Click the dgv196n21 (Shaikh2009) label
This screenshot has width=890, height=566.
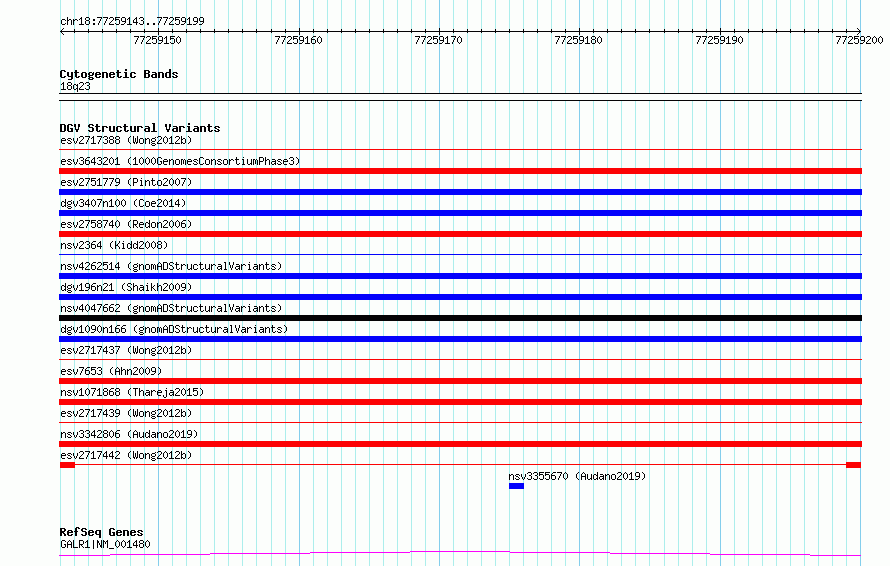[126, 287]
